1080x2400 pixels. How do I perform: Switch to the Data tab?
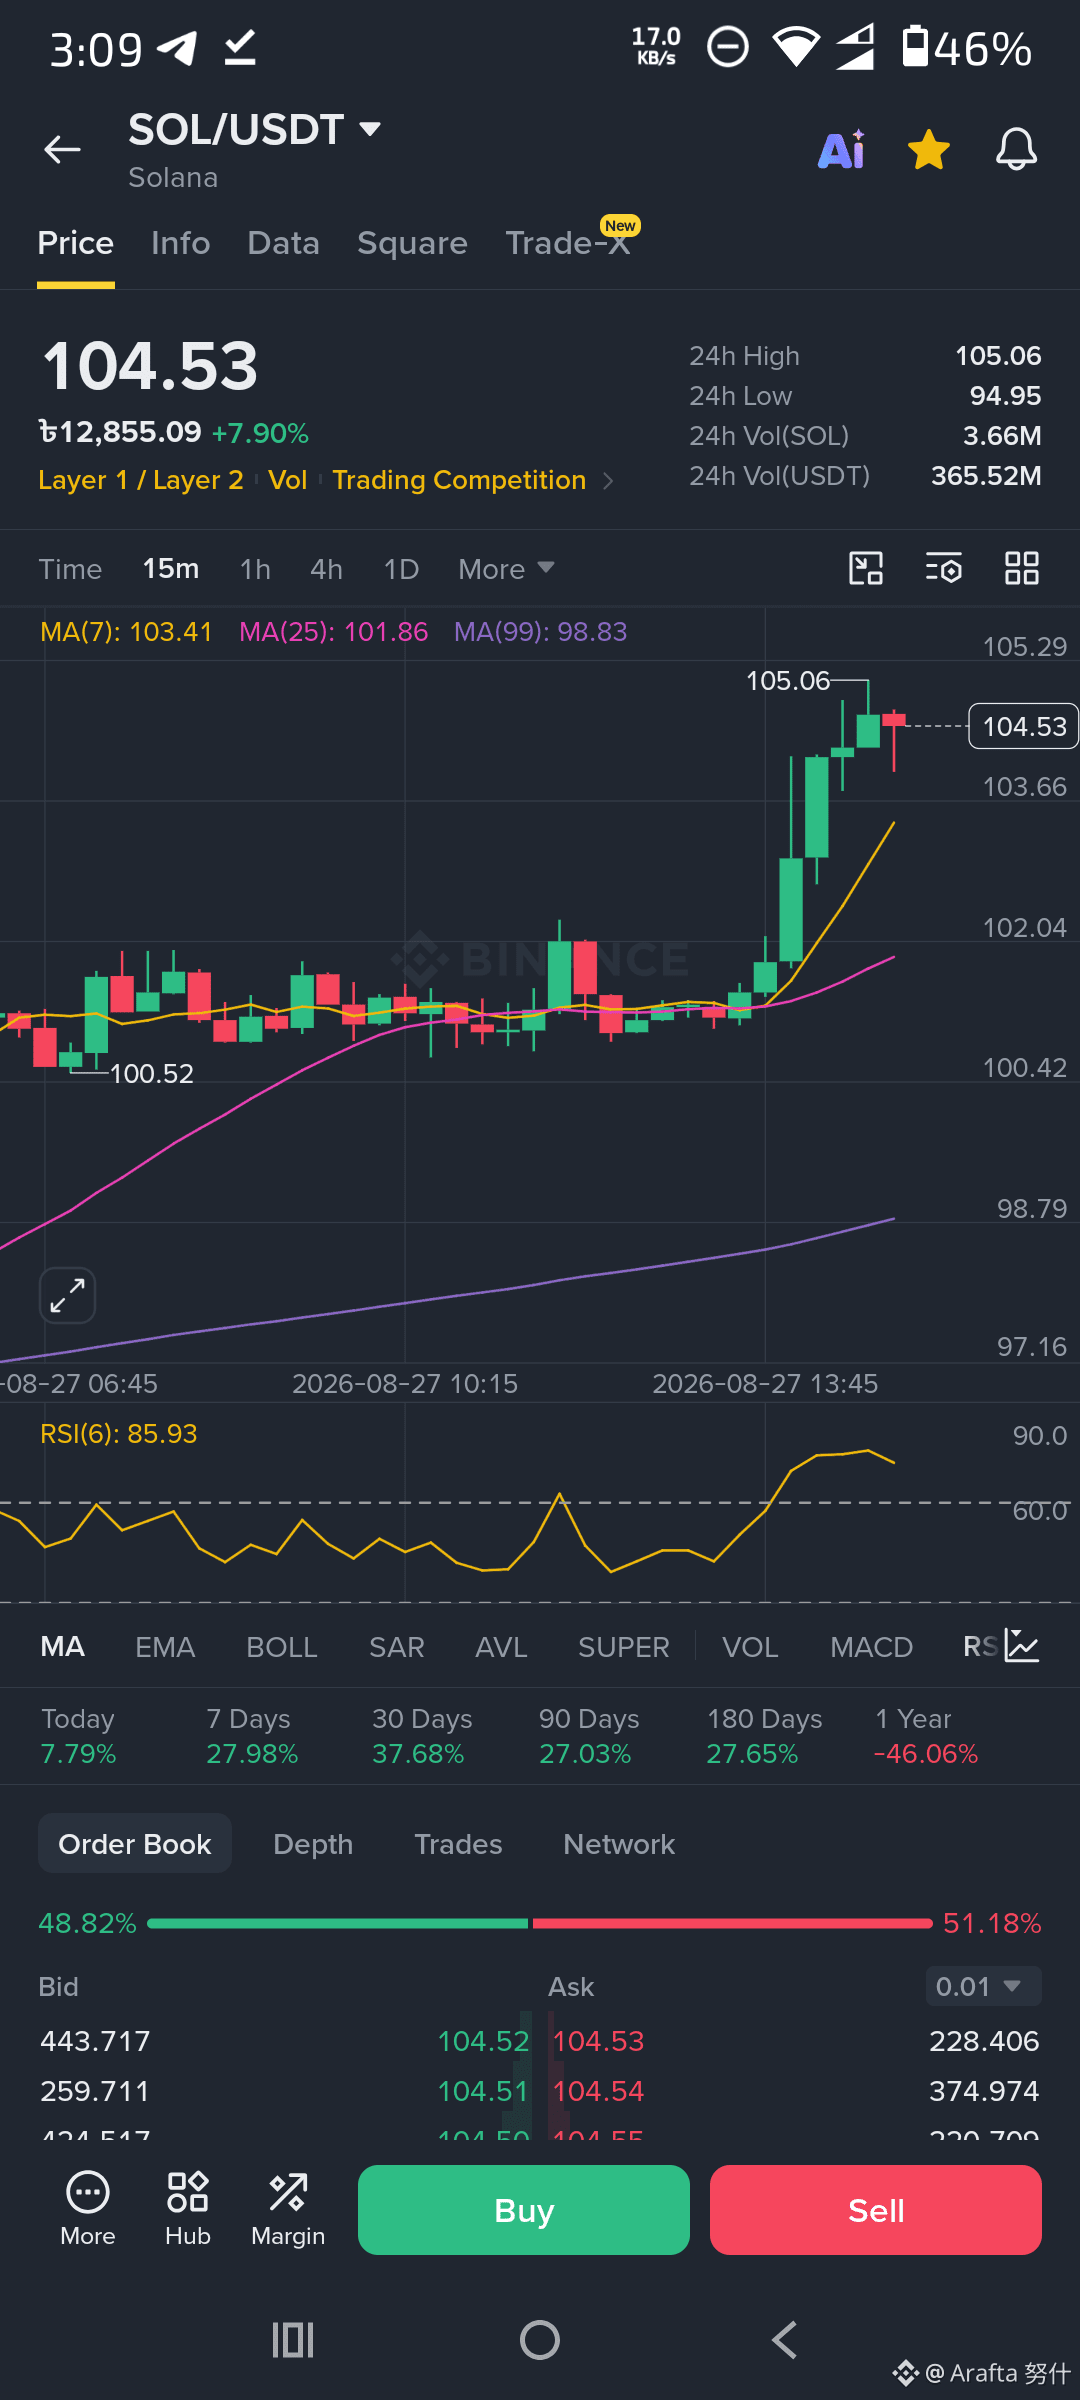pos(284,243)
